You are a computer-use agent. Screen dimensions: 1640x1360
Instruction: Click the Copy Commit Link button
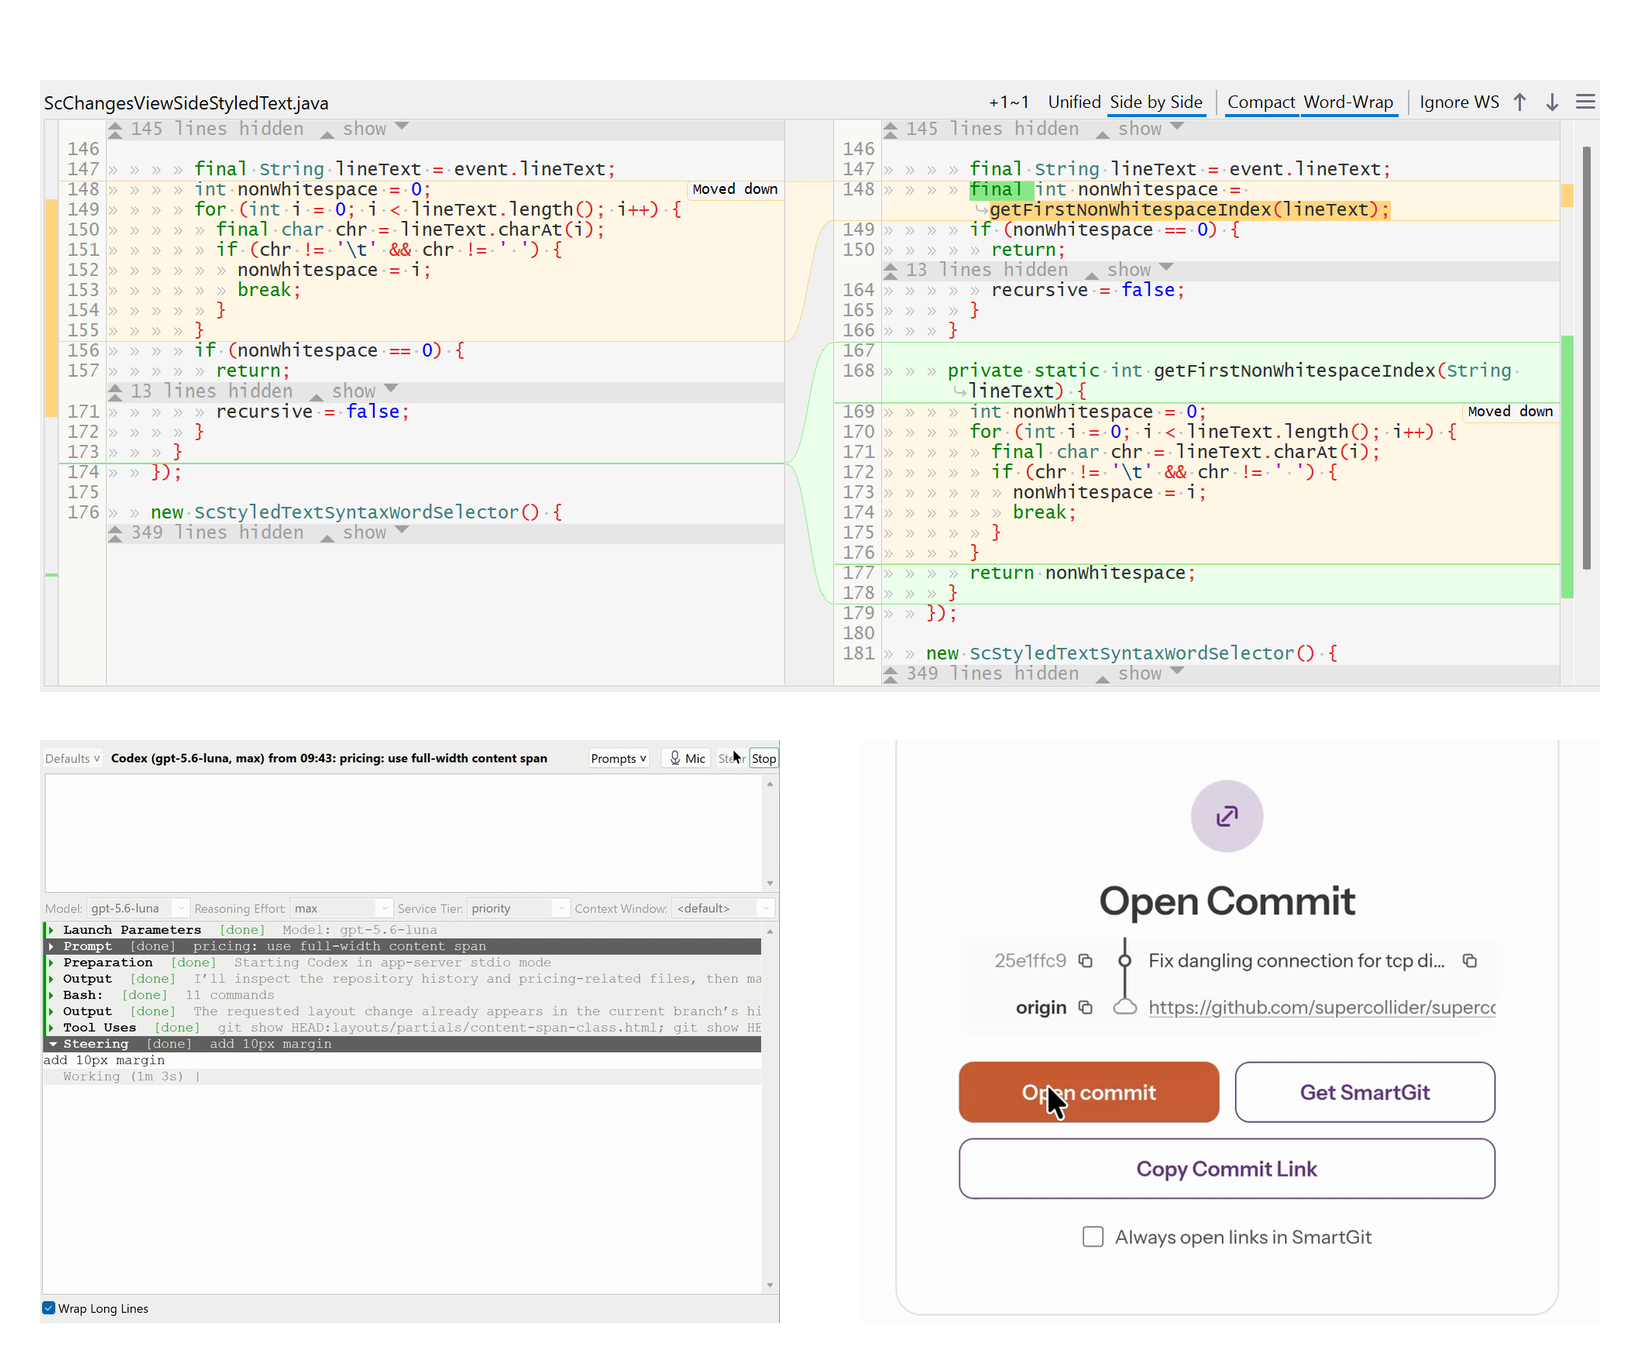coord(1227,1168)
